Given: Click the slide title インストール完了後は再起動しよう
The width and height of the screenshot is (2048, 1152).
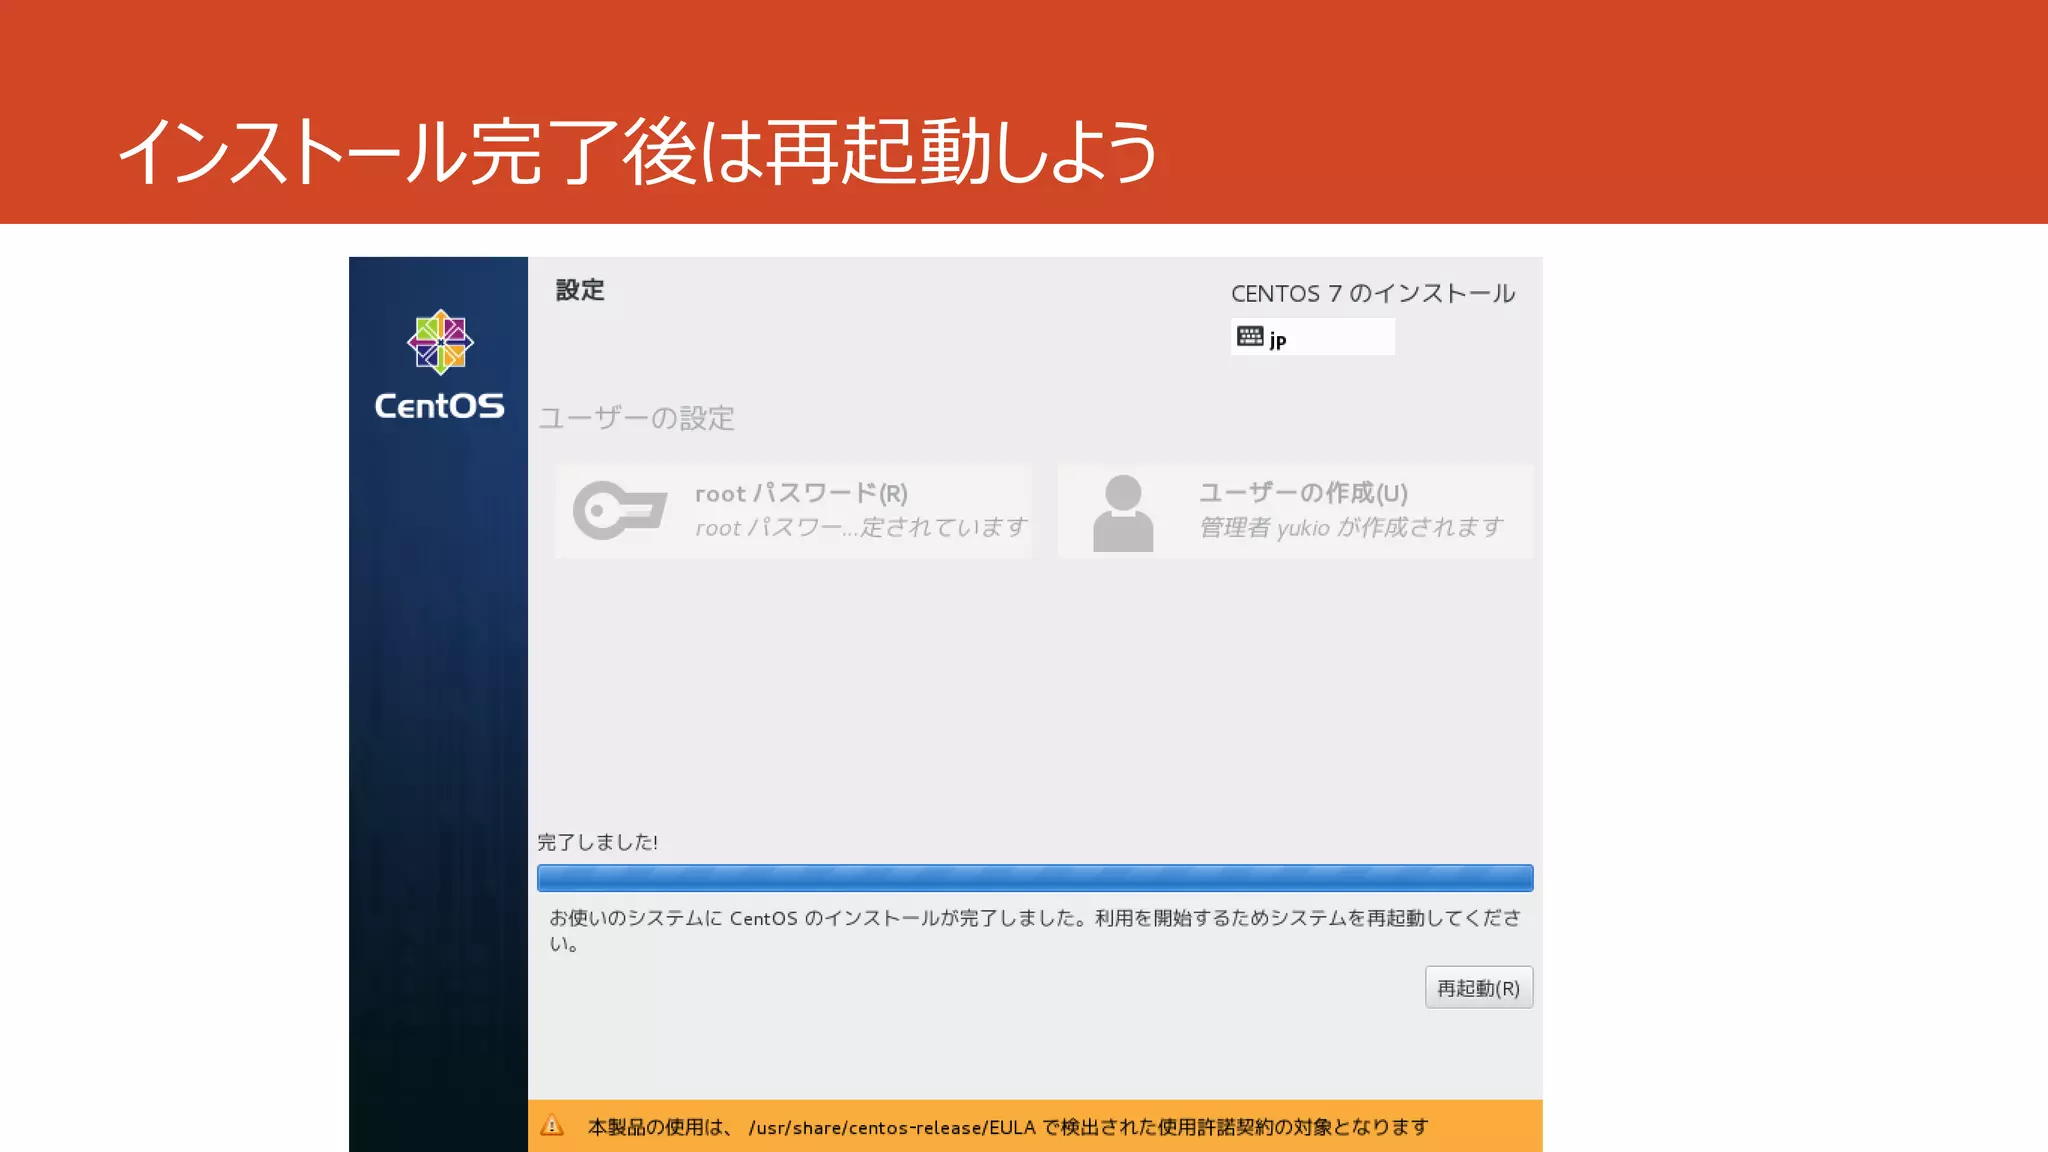Looking at the screenshot, I should tap(638, 152).
